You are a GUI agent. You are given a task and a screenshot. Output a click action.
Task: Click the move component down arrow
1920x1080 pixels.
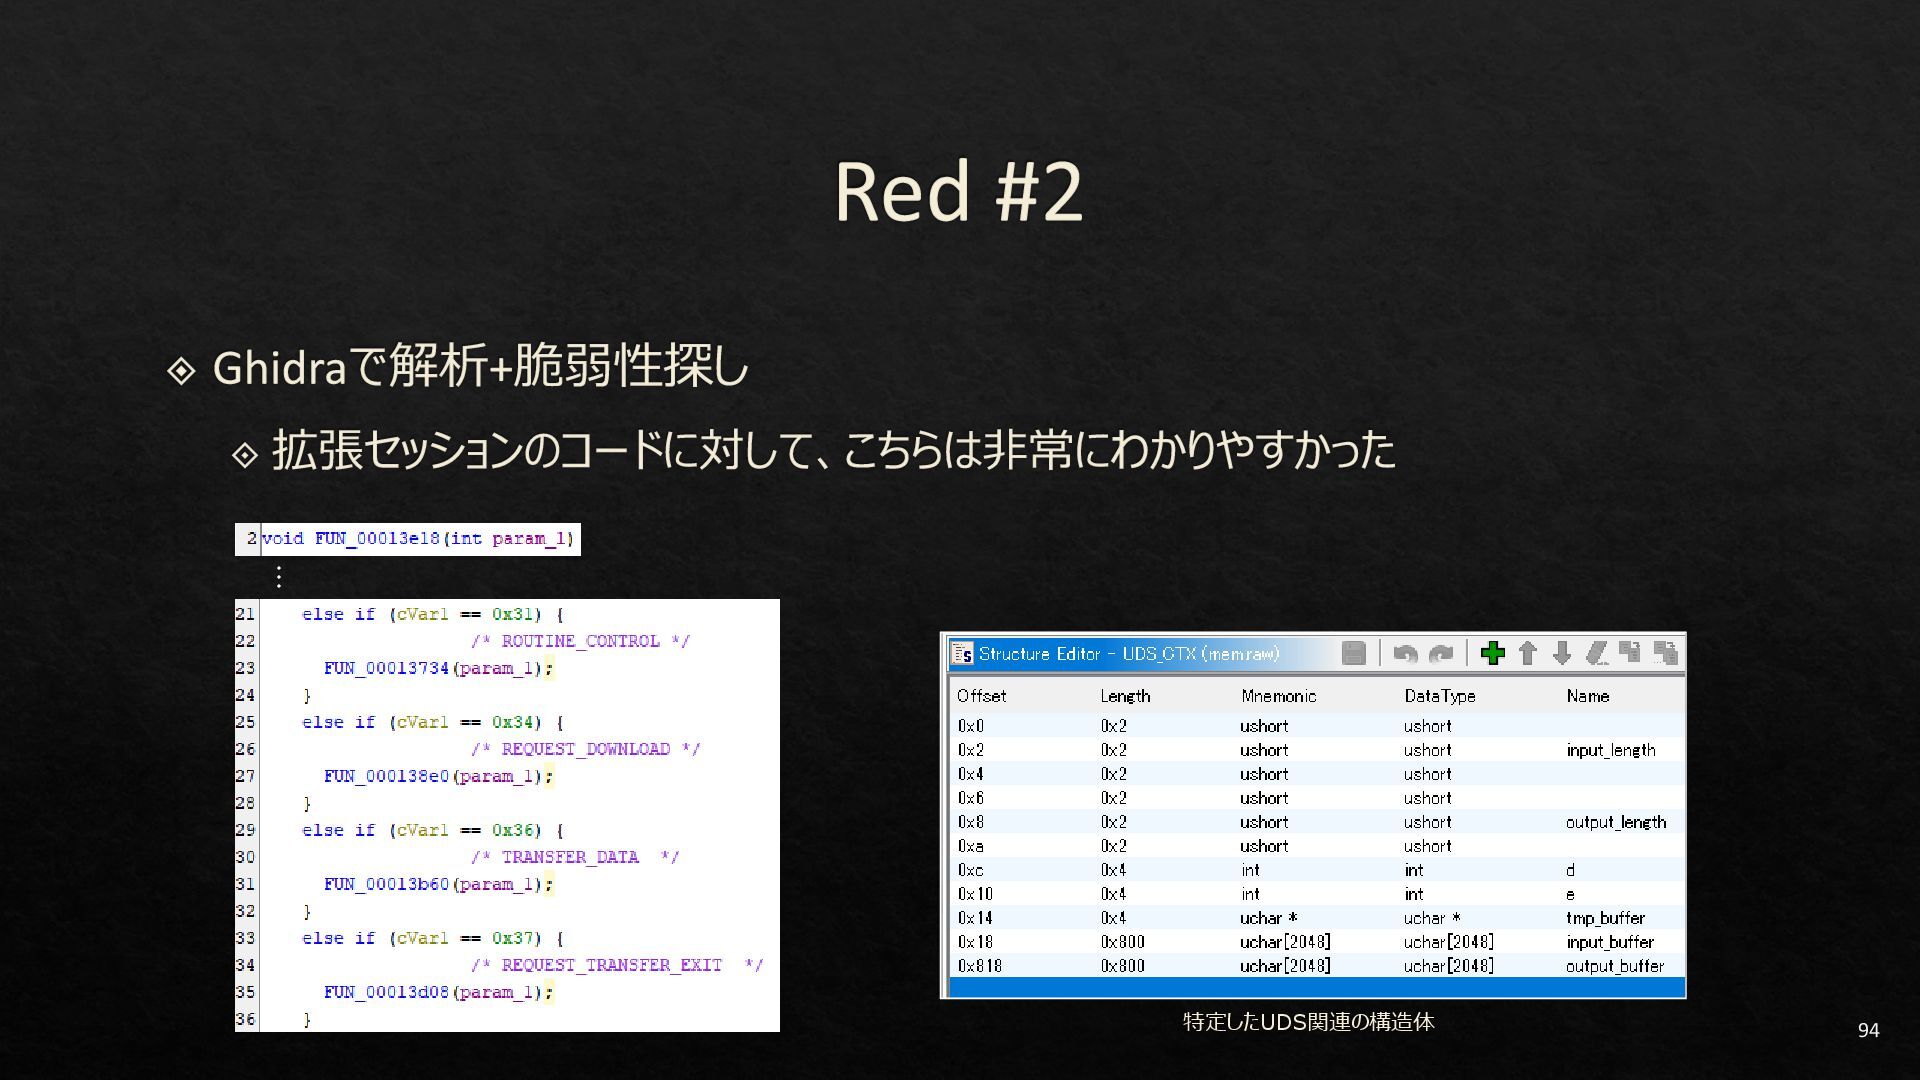click(x=1562, y=653)
